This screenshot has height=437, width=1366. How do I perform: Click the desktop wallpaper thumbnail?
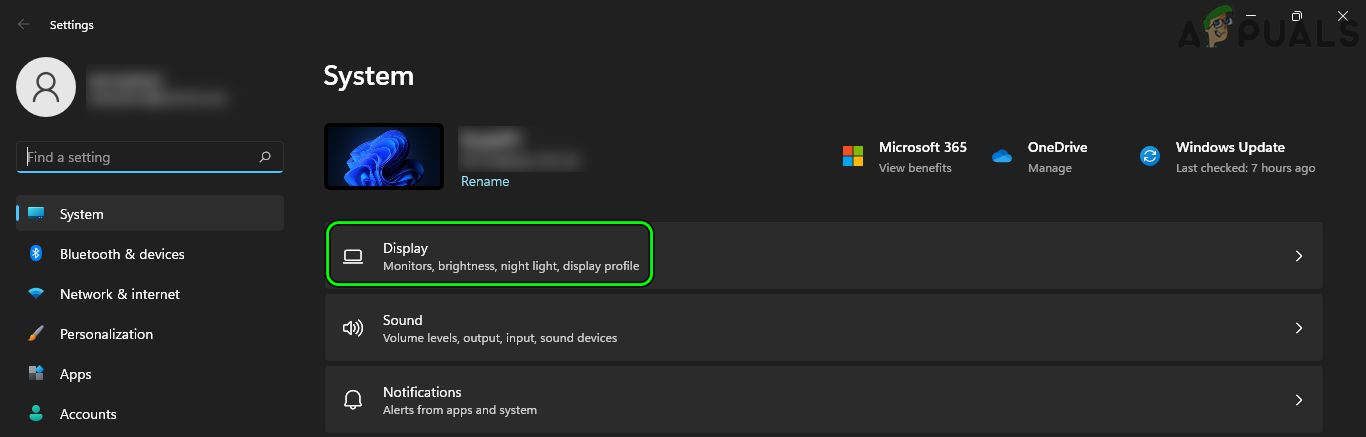pos(384,156)
